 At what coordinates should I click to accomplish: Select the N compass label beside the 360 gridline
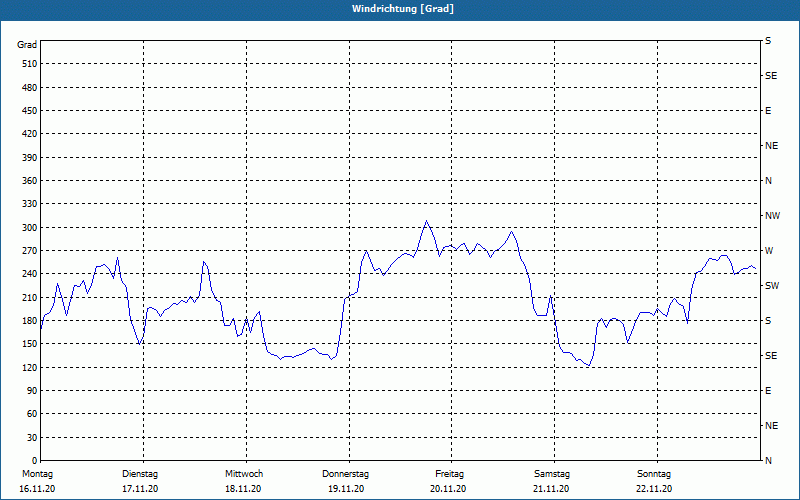tap(768, 181)
